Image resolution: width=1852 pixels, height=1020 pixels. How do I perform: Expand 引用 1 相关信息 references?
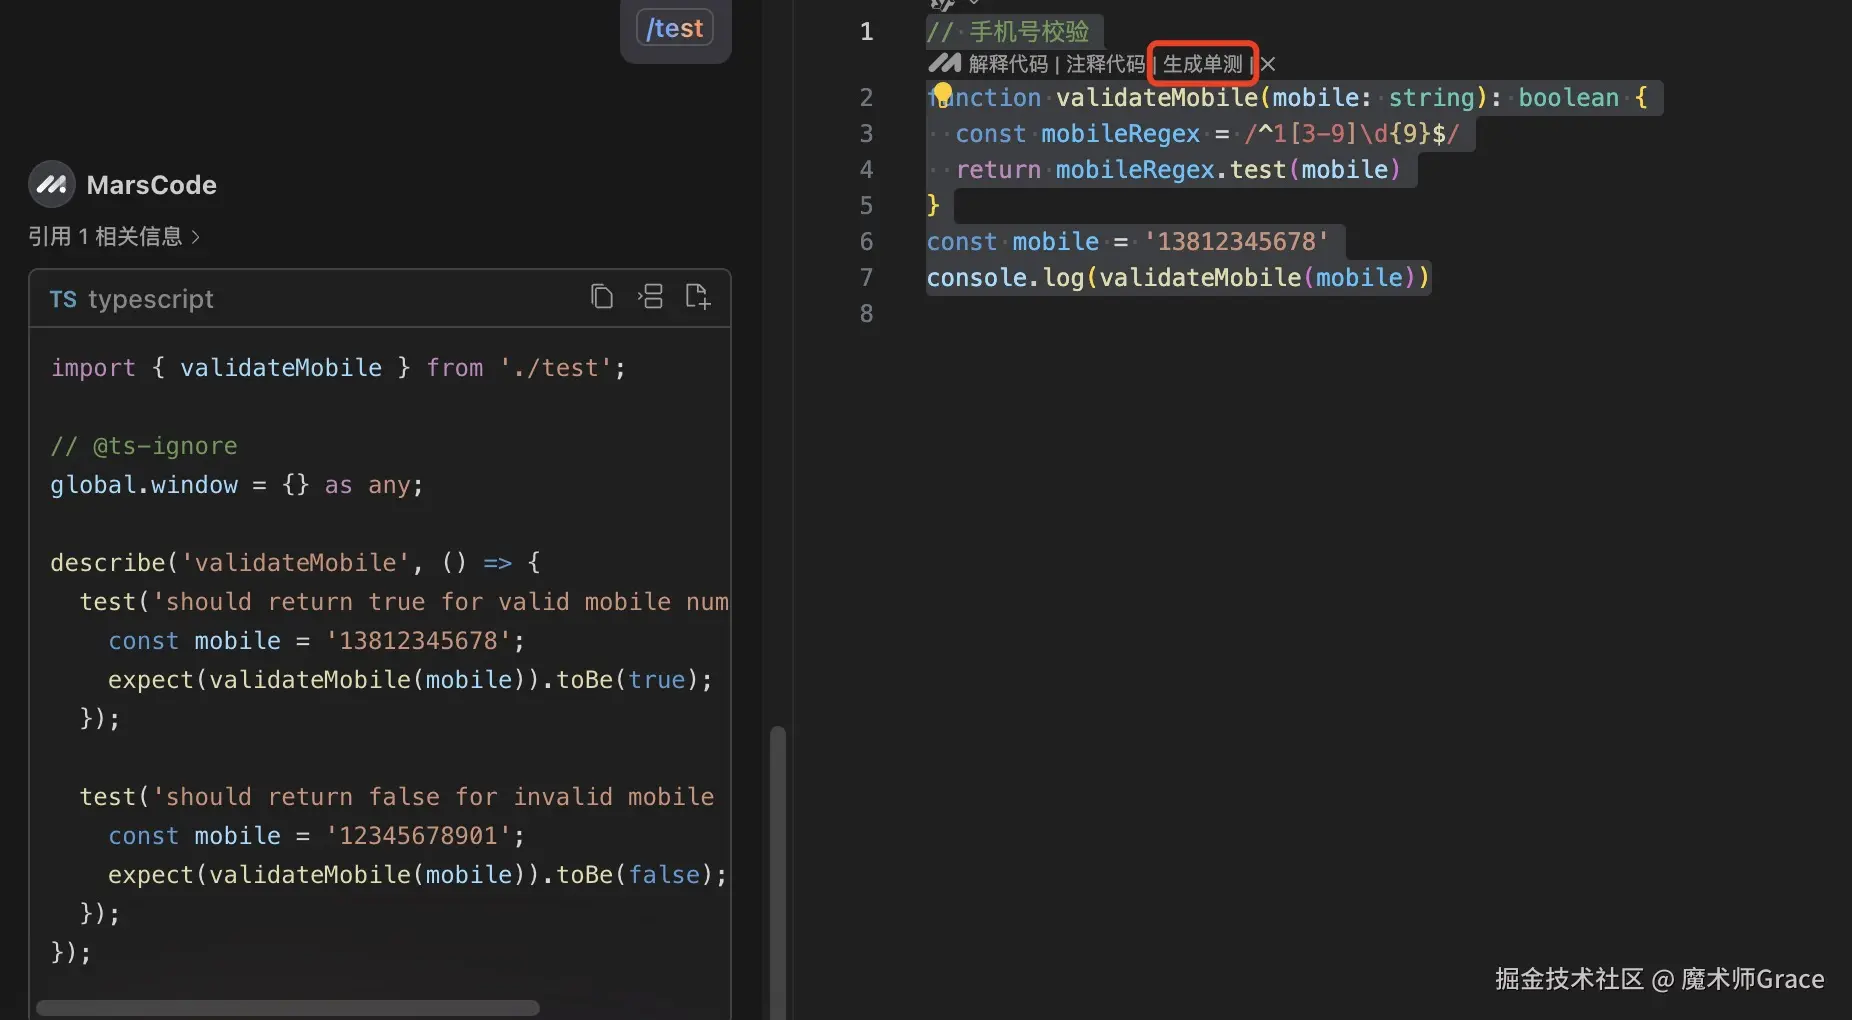point(114,236)
